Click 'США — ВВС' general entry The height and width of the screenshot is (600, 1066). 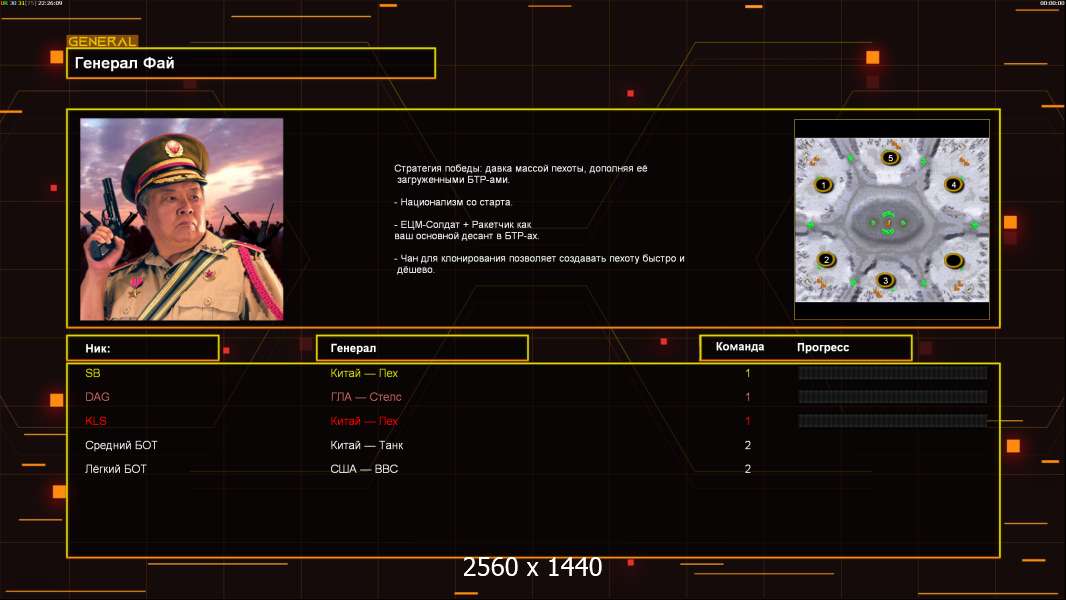point(364,469)
